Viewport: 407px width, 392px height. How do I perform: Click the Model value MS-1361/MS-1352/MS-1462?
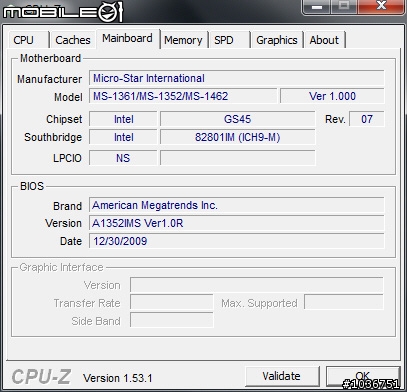coord(183,96)
